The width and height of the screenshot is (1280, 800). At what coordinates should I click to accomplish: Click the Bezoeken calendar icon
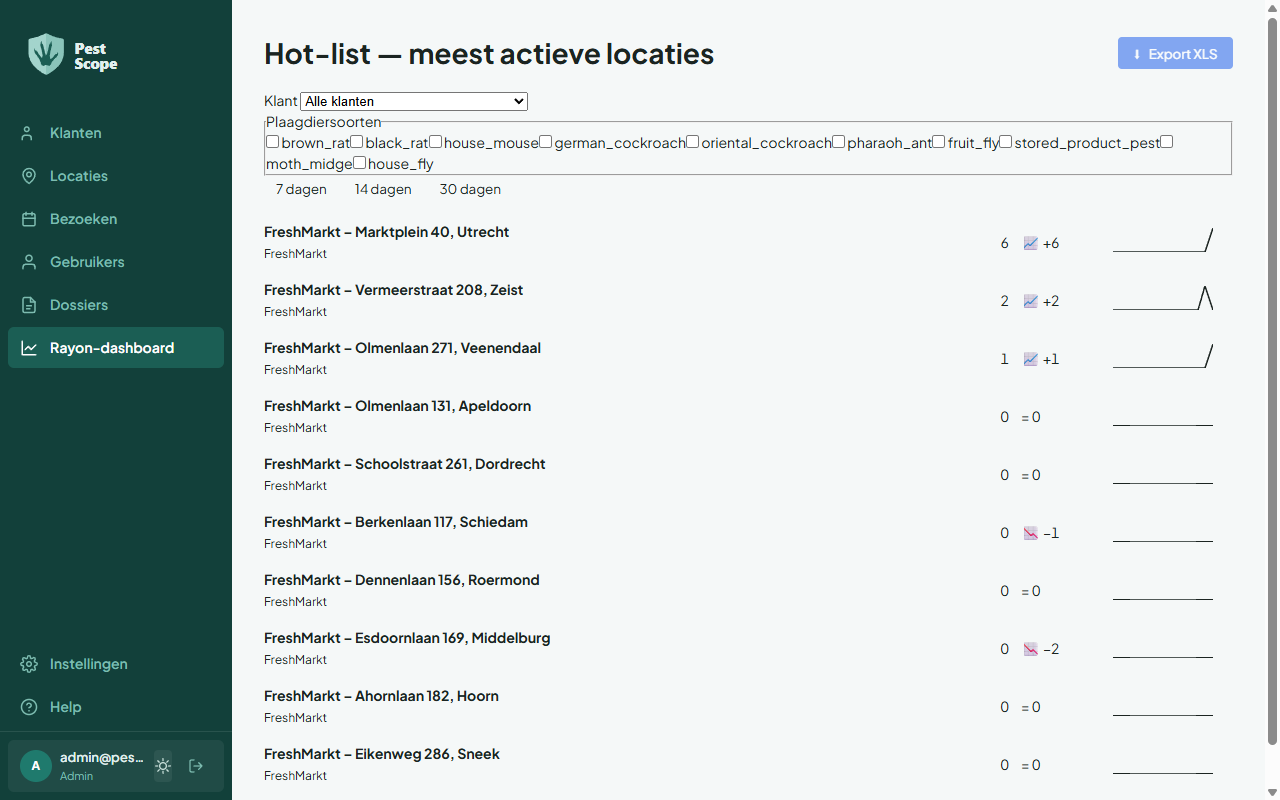click(x=29, y=219)
